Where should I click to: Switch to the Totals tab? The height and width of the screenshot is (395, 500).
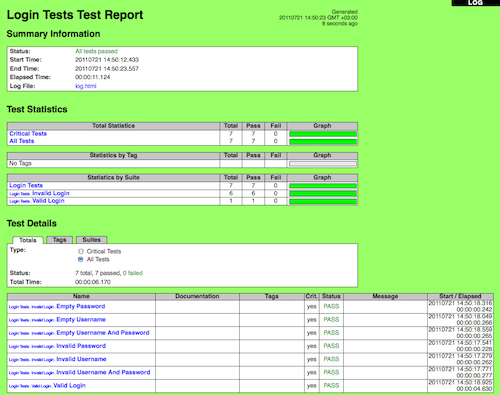click(x=28, y=240)
